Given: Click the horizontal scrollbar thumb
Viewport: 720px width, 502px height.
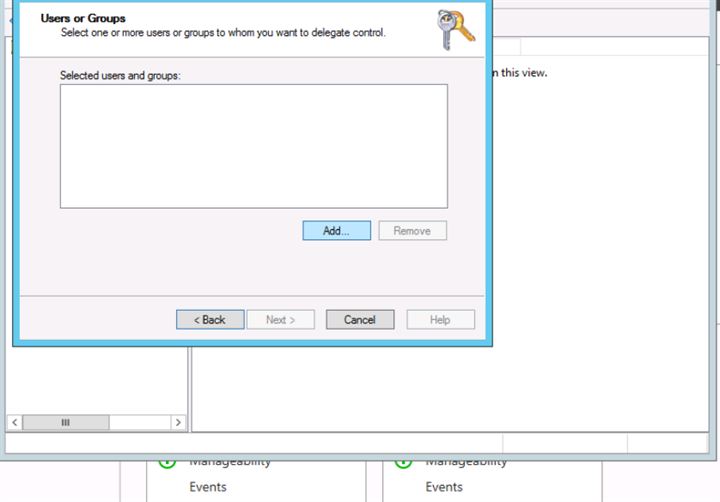Looking at the screenshot, I should click(x=66, y=423).
